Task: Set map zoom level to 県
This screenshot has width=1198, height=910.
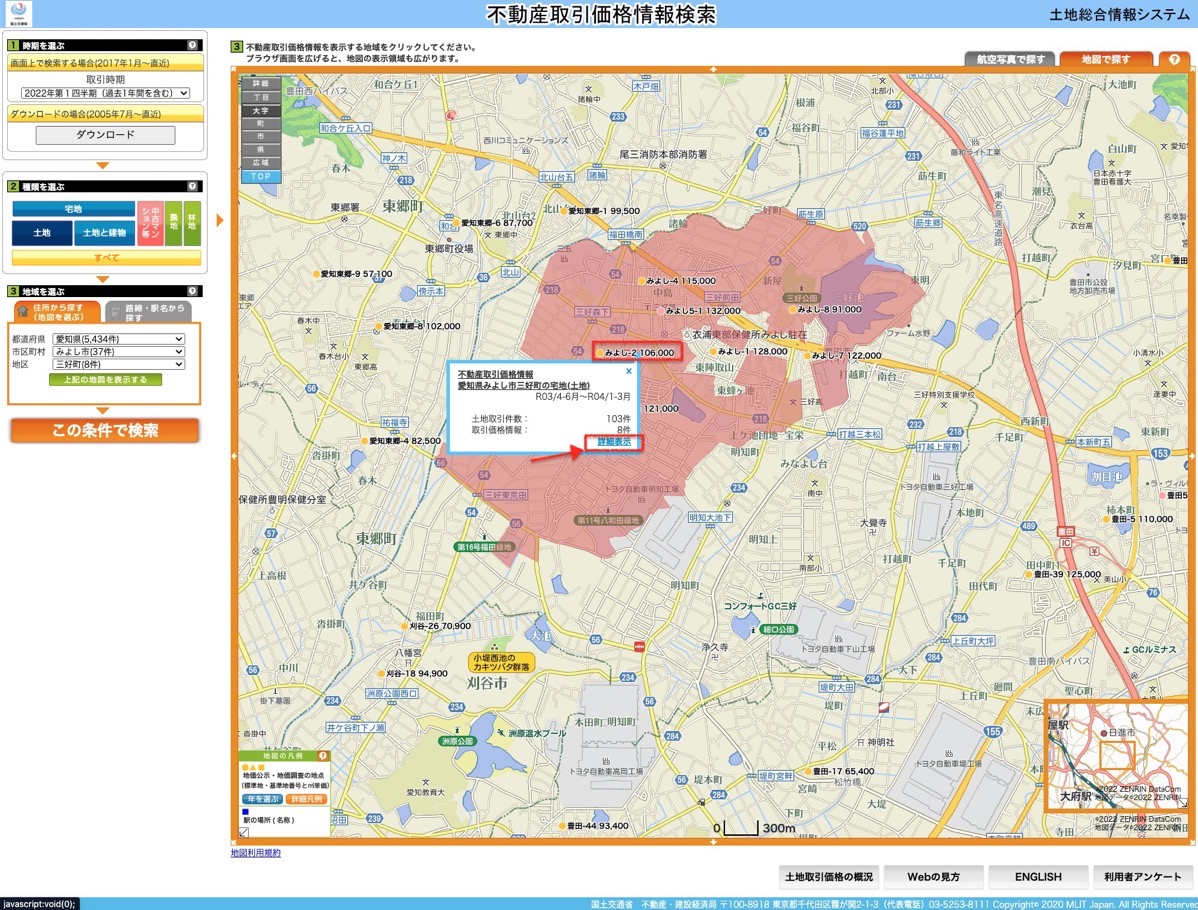Action: point(261,150)
